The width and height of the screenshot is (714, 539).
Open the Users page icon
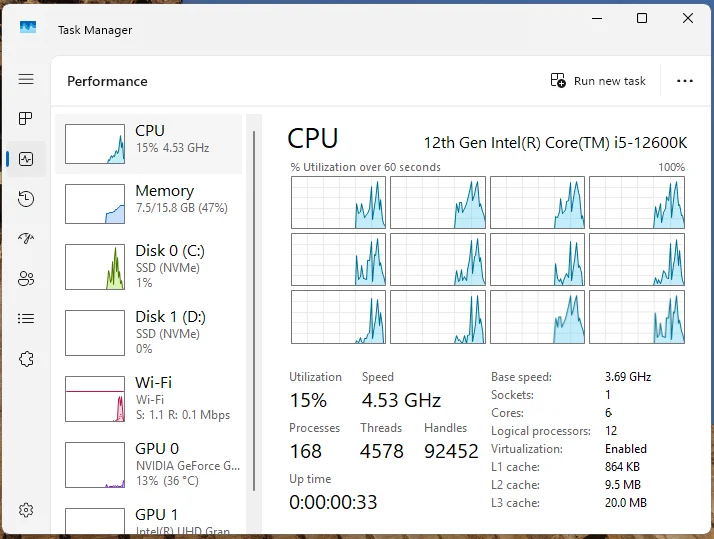pos(26,278)
